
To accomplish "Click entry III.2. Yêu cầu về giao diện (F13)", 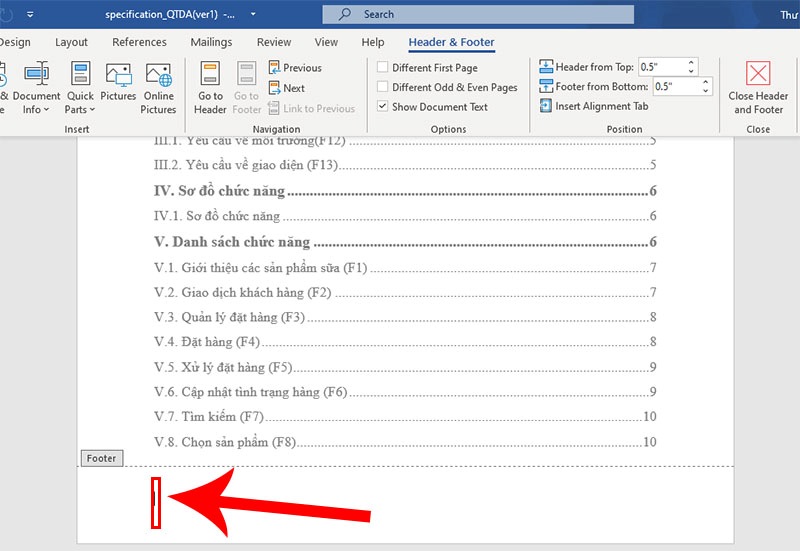I will click(x=405, y=165).
